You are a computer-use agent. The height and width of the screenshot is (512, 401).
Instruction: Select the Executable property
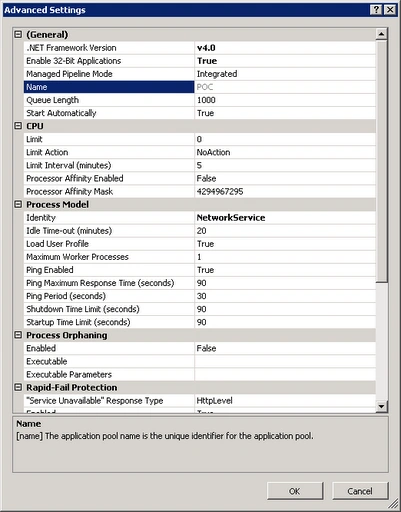coord(109,361)
